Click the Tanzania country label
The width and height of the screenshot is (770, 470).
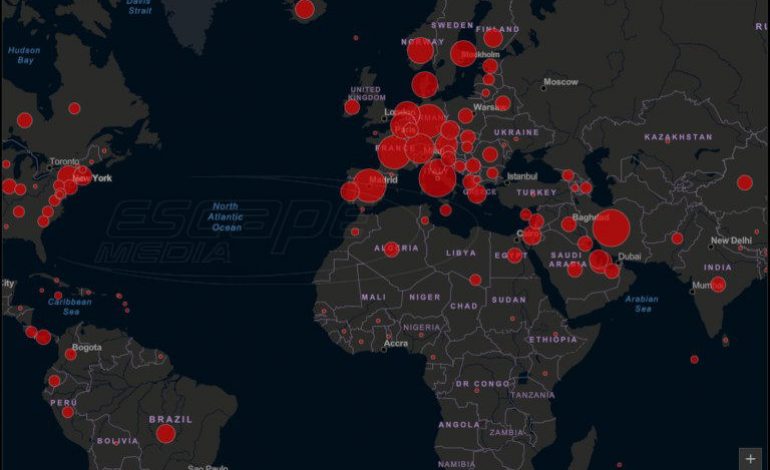point(532,395)
